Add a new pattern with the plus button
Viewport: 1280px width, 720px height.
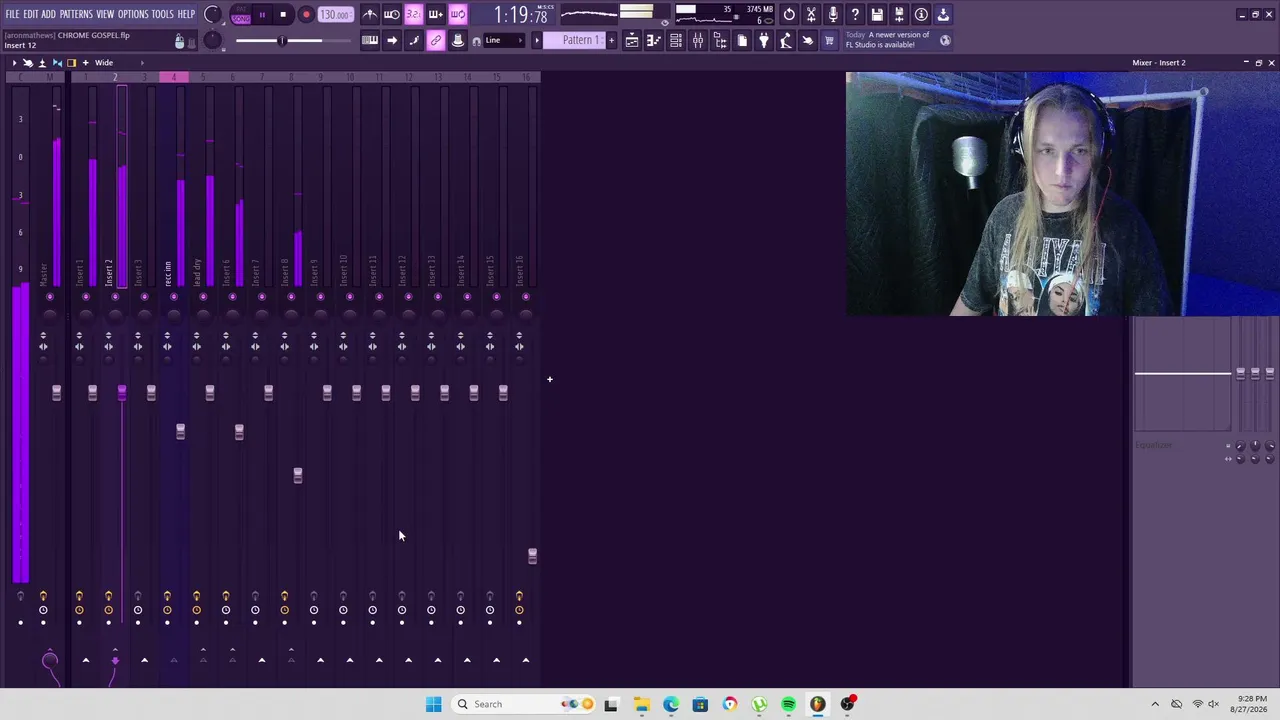click(612, 41)
